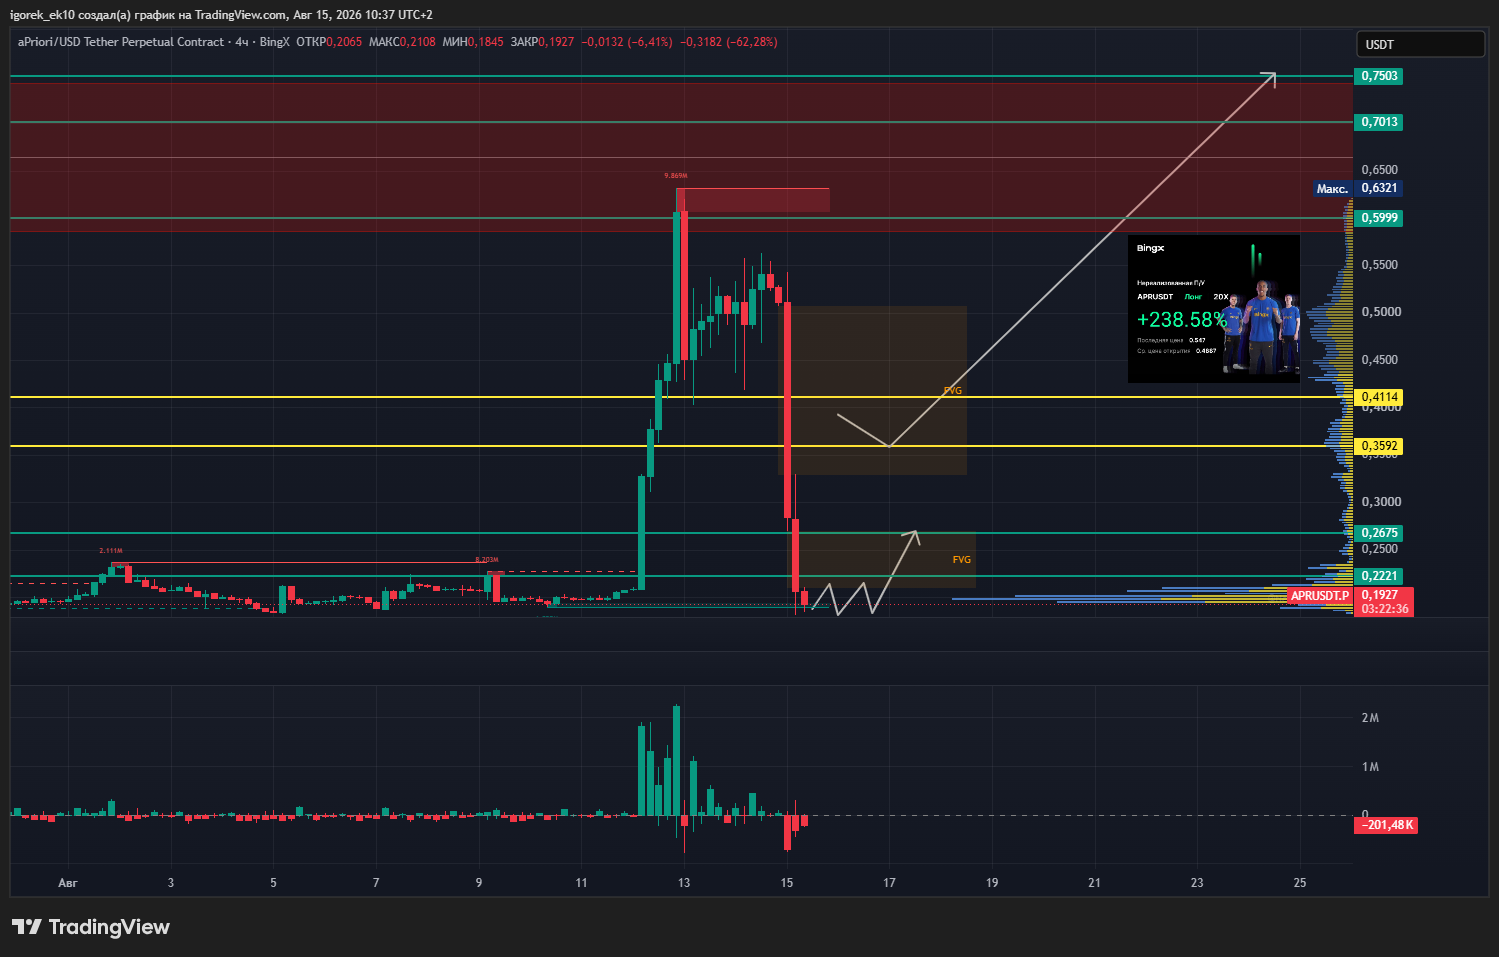Click the FVG label above the 0,2221 line
The image size is (1499, 957).
click(x=961, y=560)
